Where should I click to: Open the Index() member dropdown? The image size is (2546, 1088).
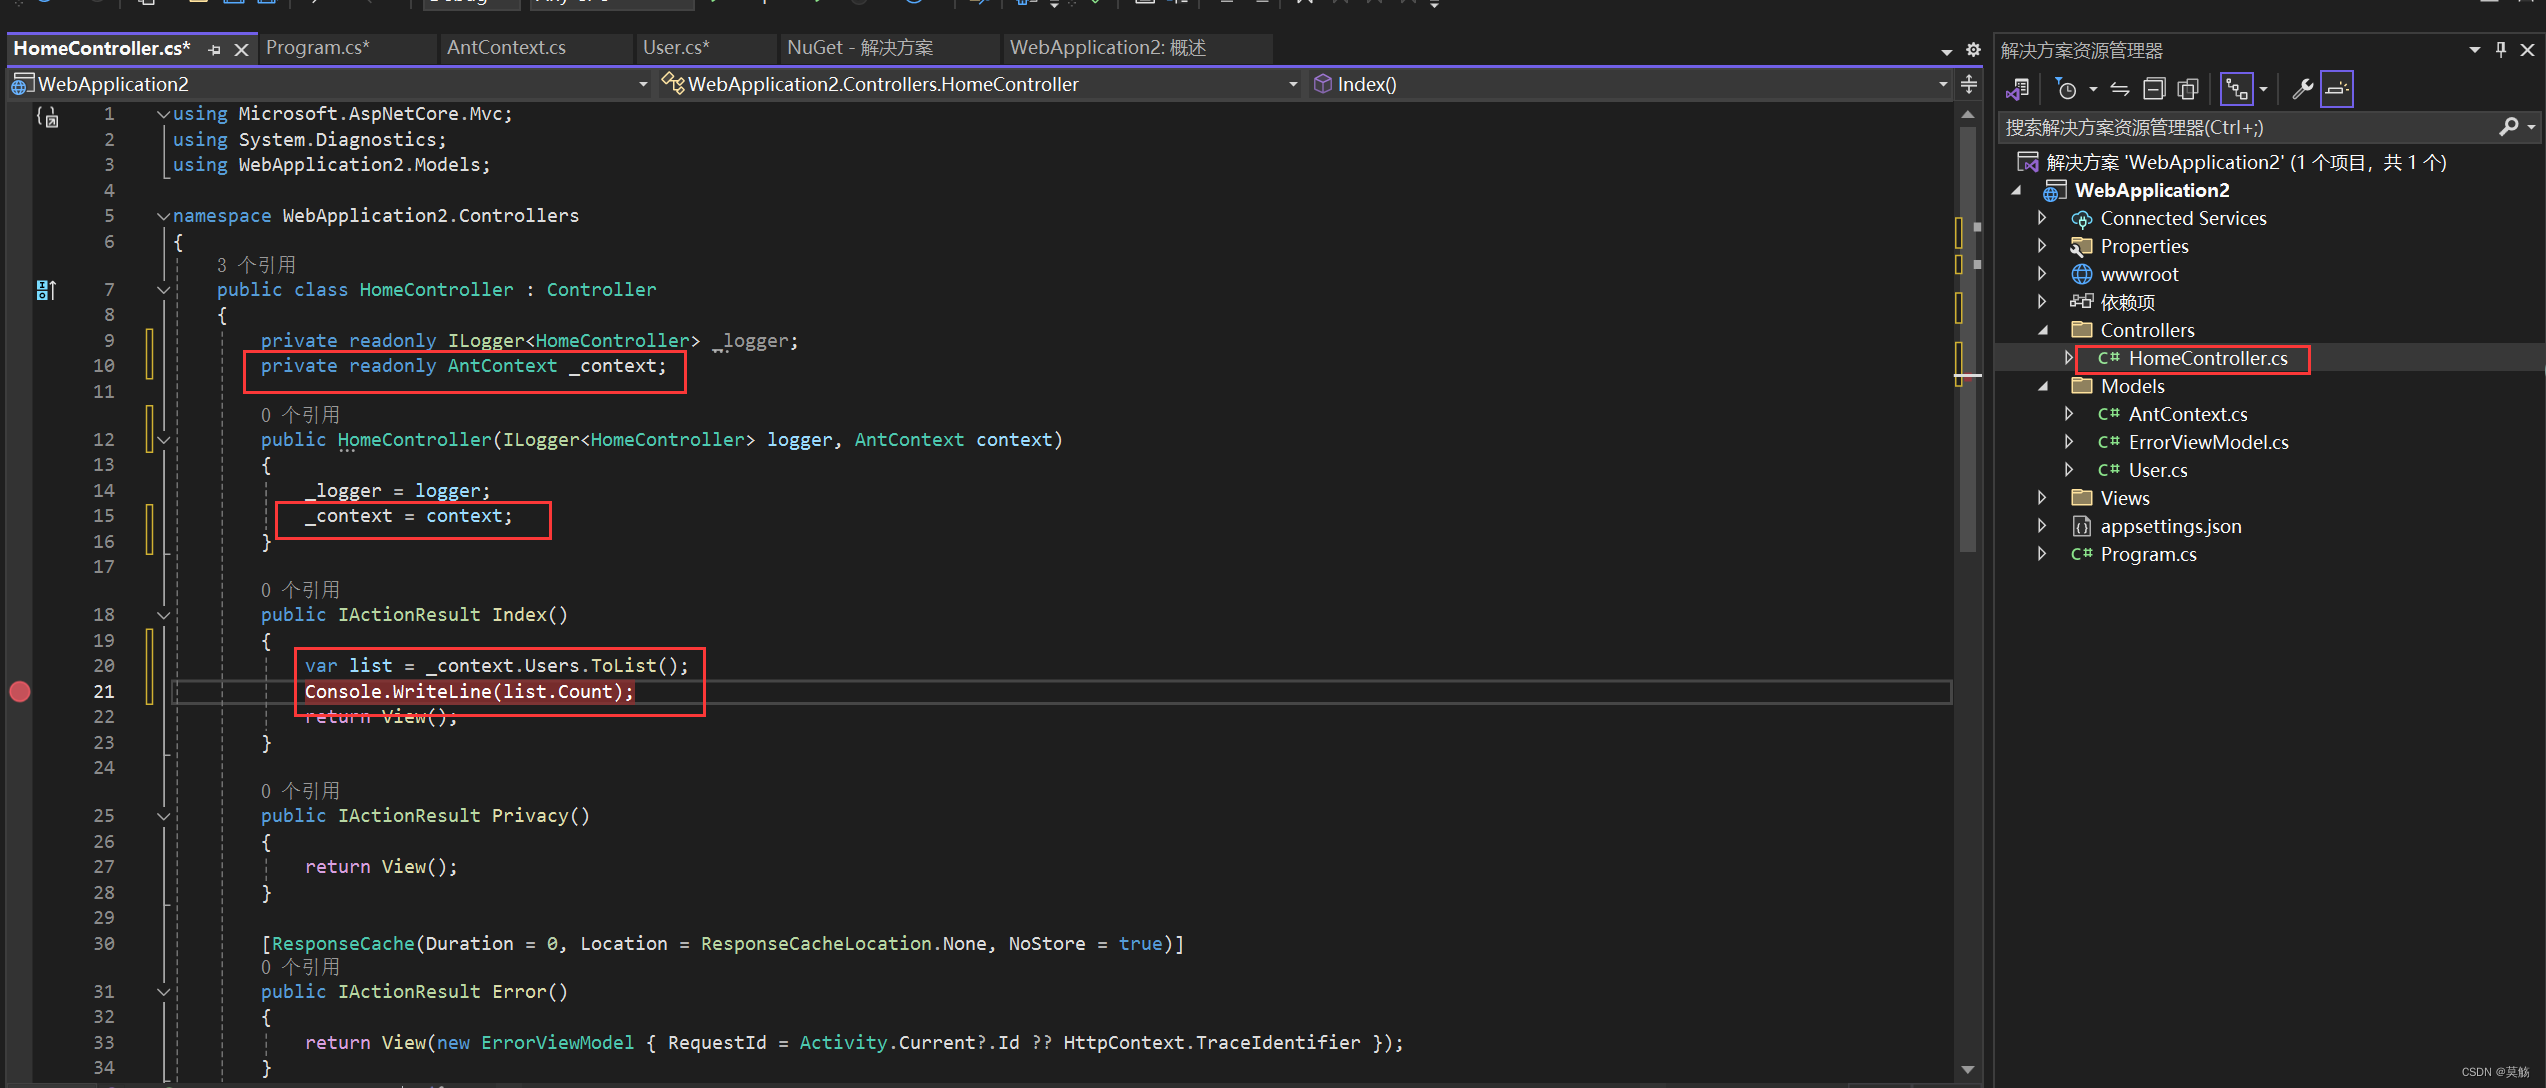tap(1942, 85)
